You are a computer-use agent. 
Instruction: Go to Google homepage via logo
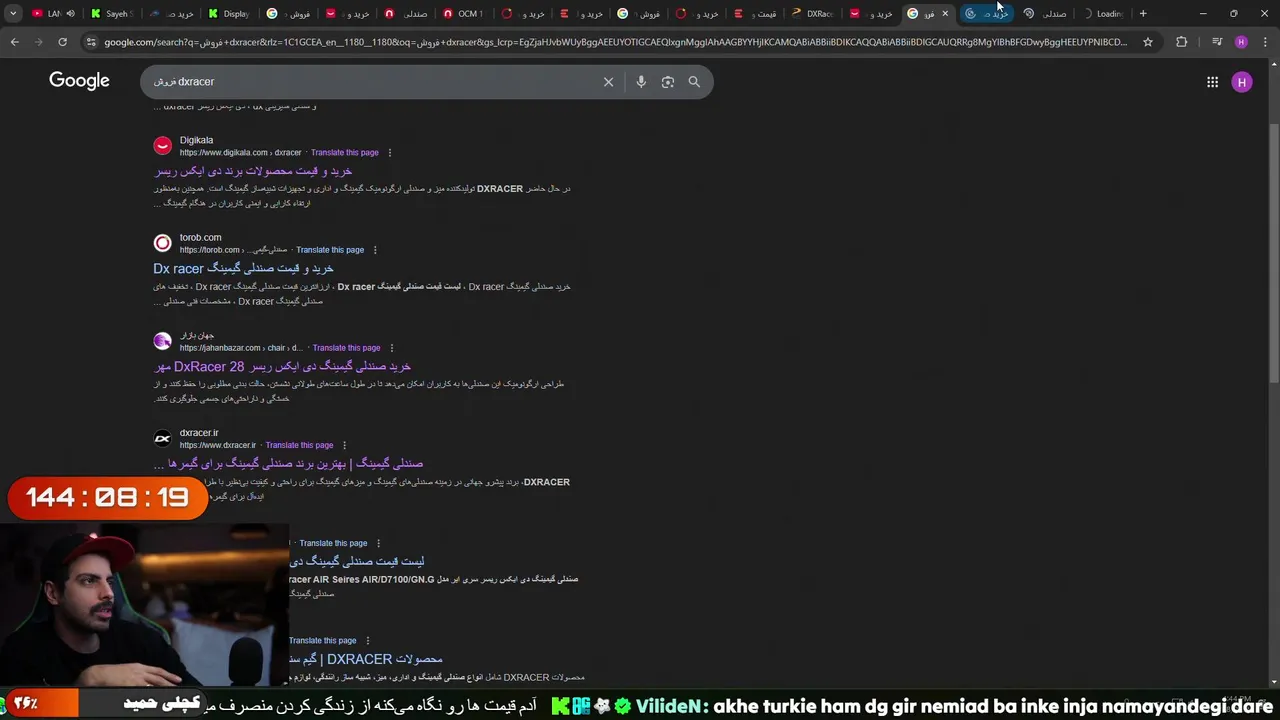click(x=79, y=81)
